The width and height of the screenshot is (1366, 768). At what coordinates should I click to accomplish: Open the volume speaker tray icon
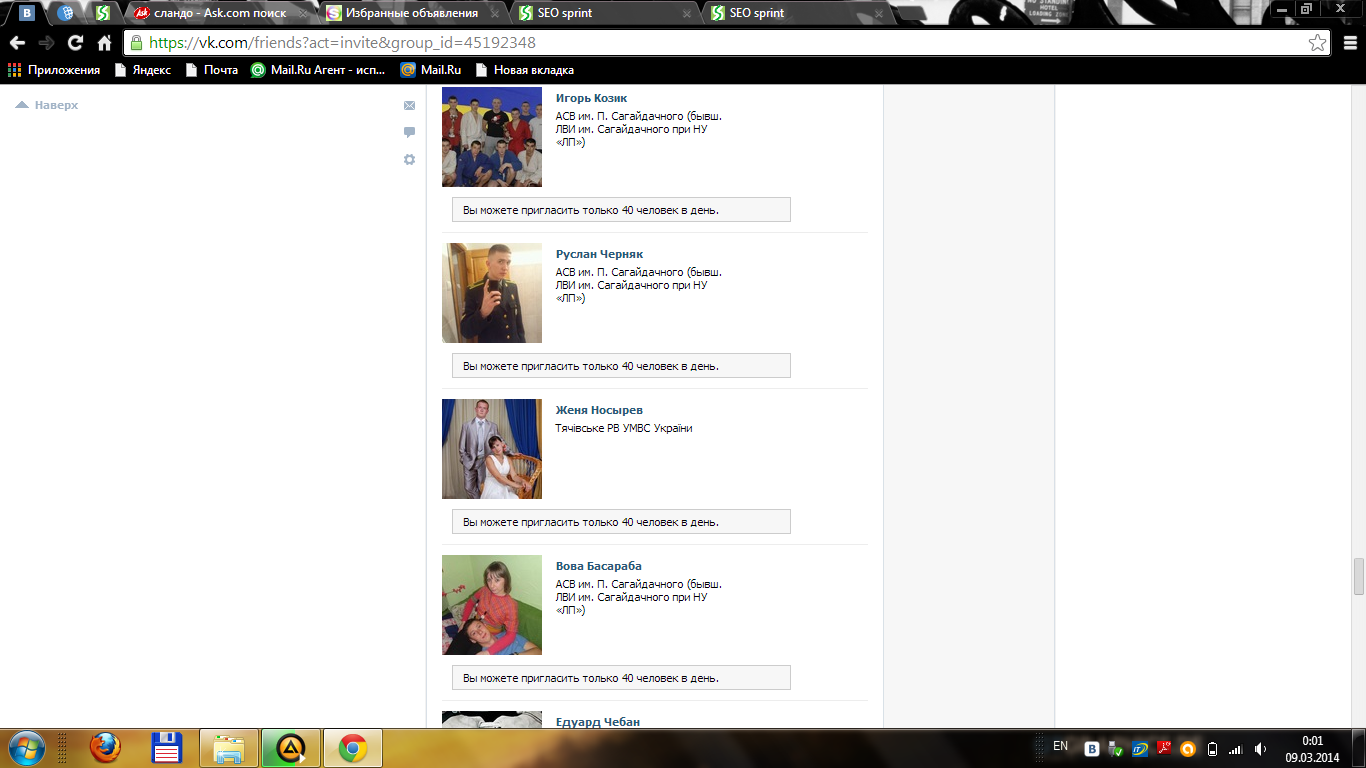click(1260, 748)
